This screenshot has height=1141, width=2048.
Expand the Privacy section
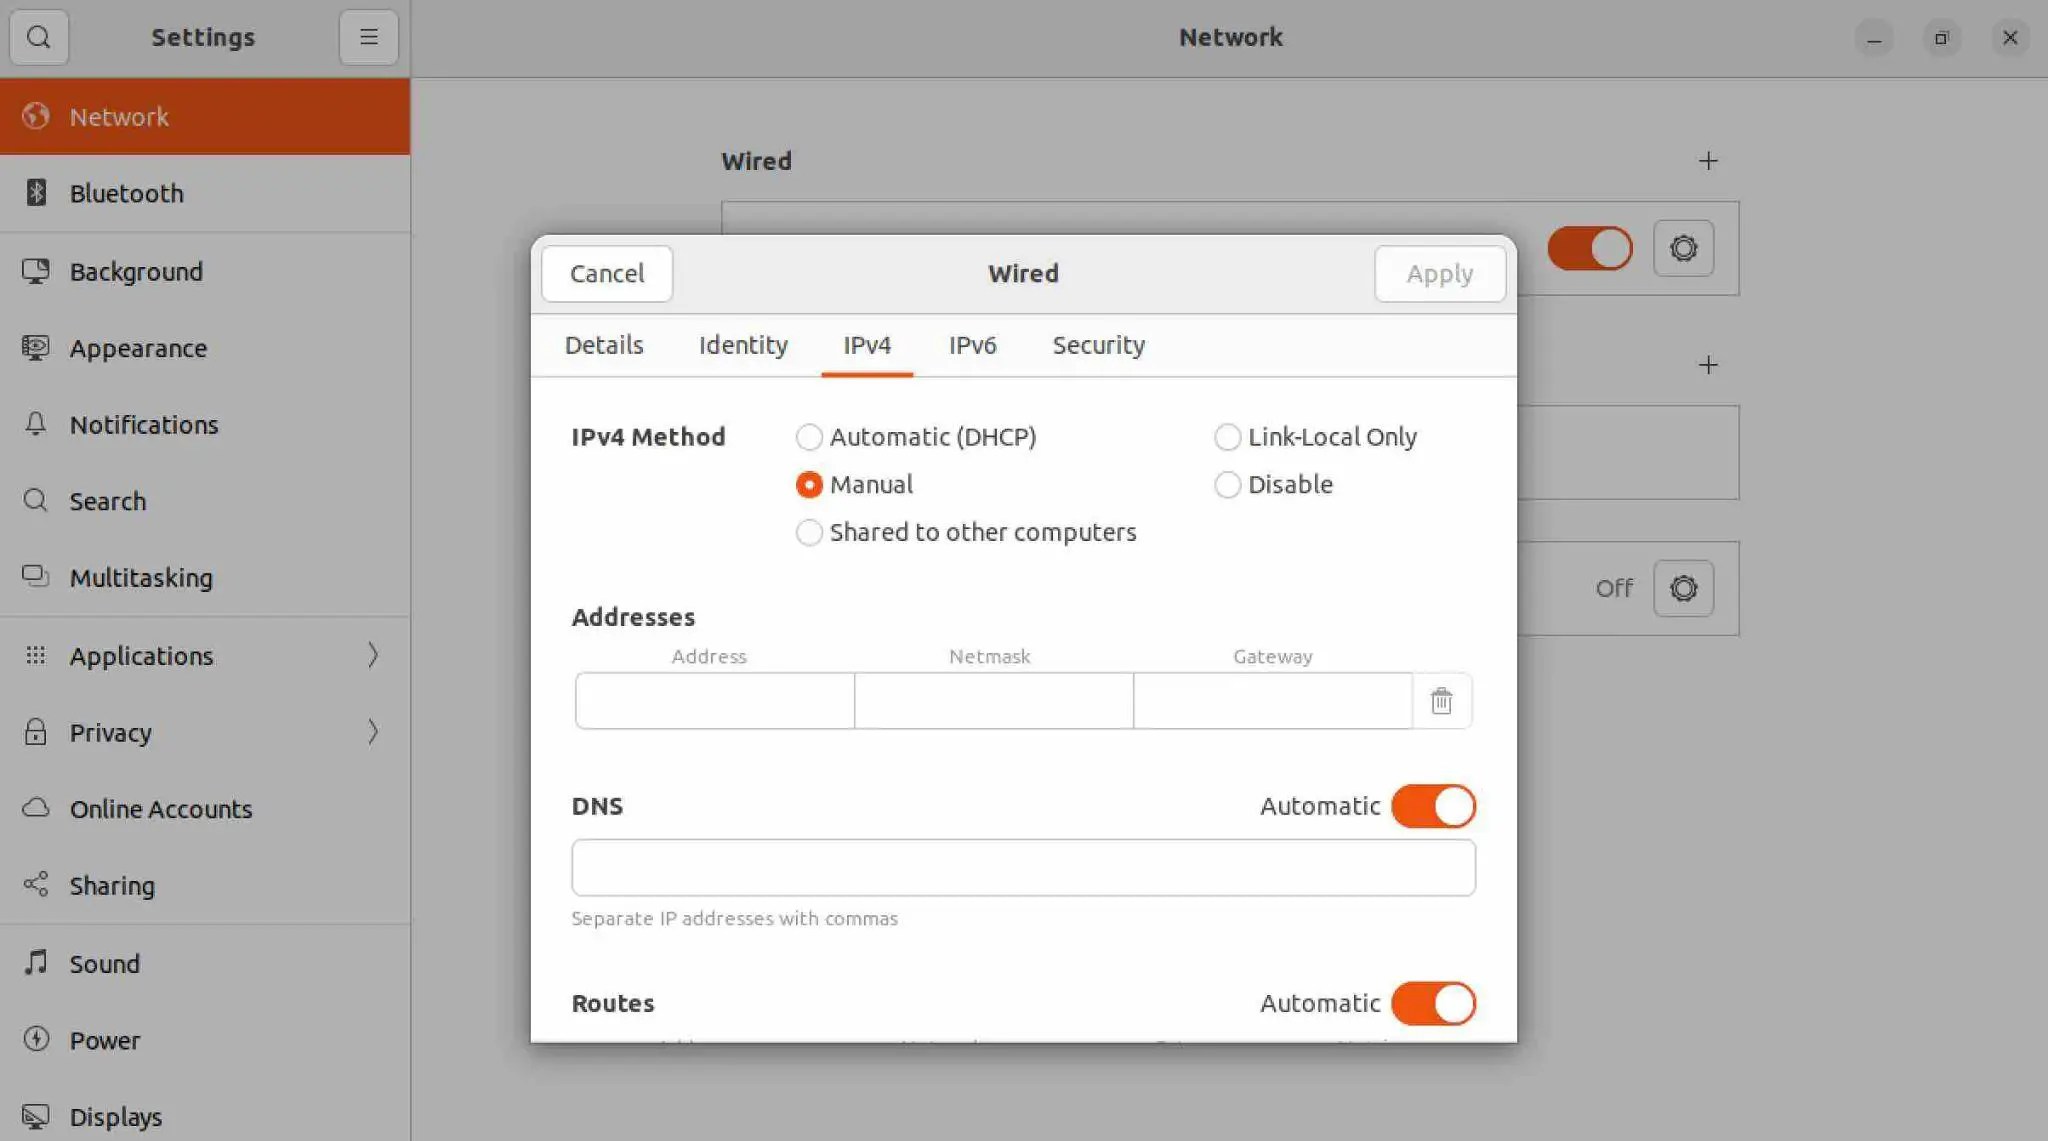110,732
